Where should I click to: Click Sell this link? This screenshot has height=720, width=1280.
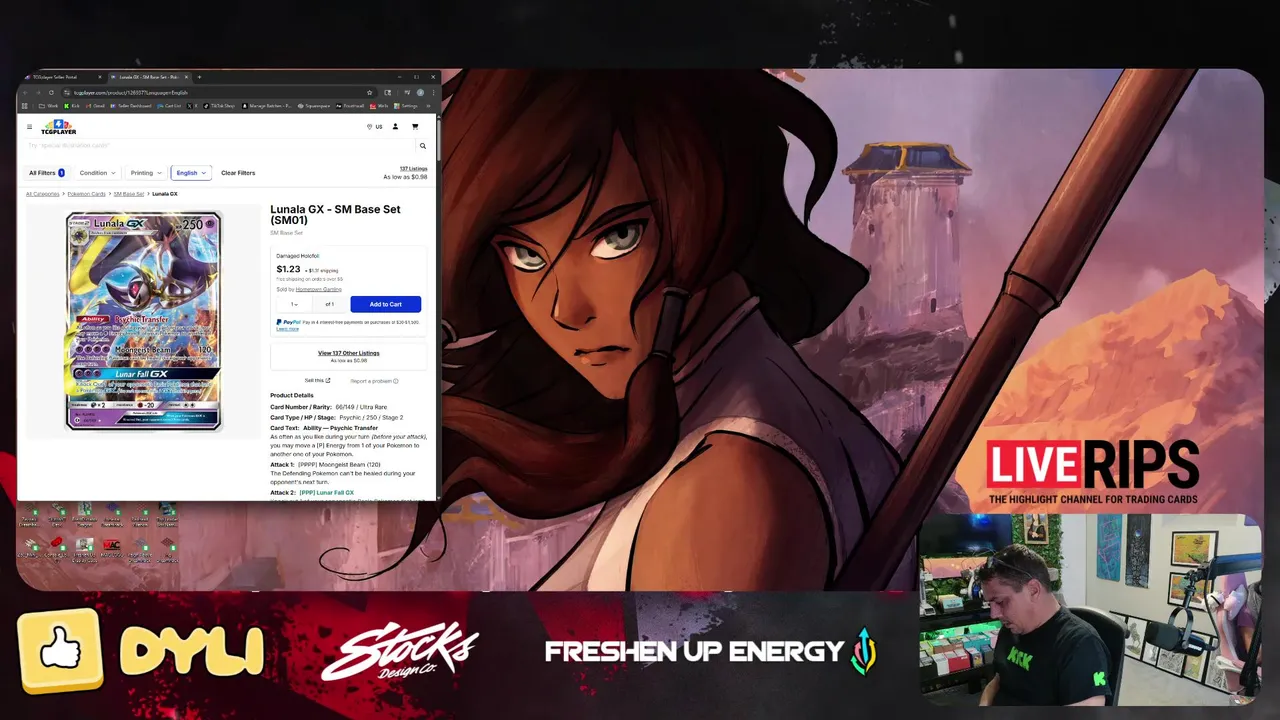pos(316,380)
